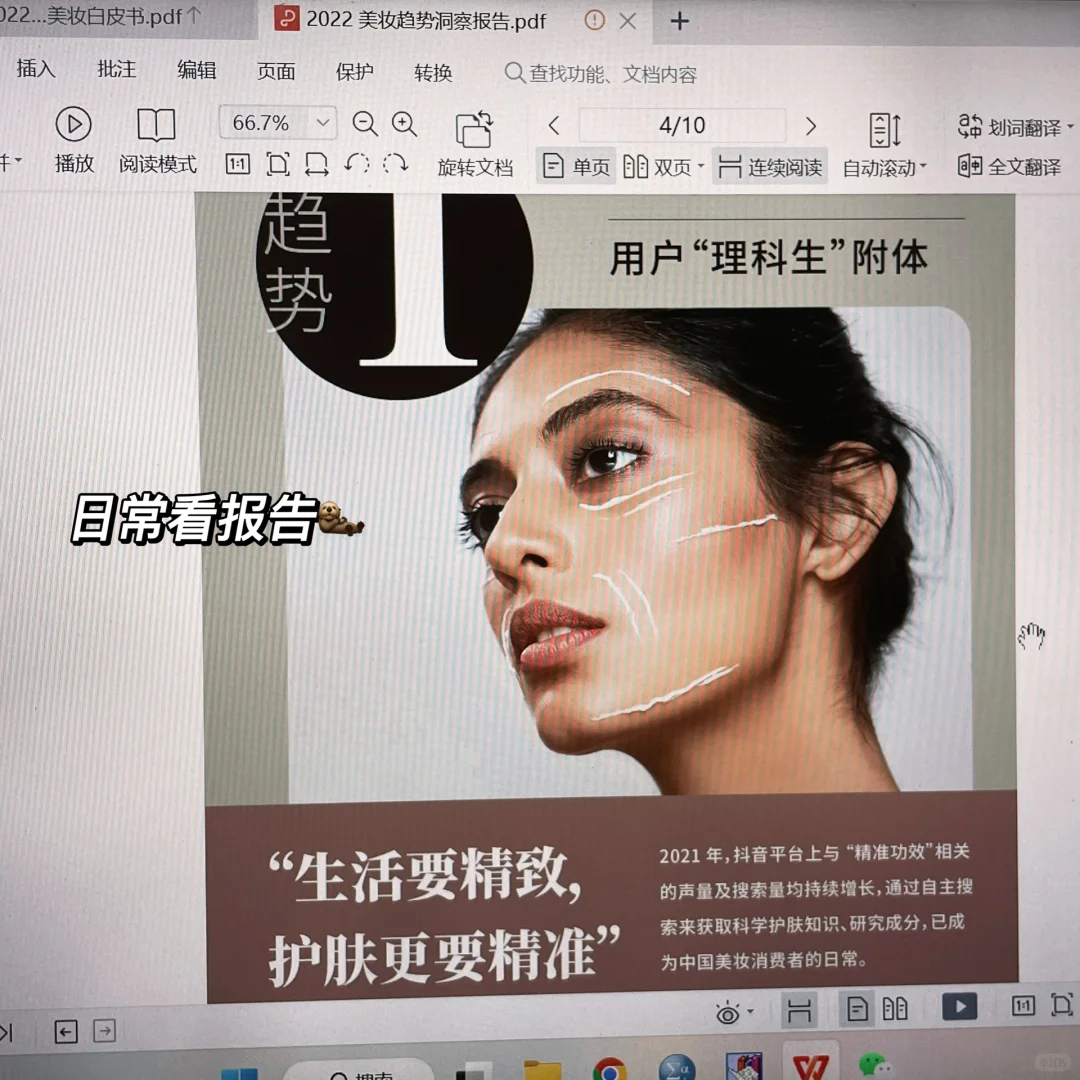Viewport: 1080px width, 1080px height.
Task: Click the tab warning icon next to the PDF title
Action: point(594,21)
